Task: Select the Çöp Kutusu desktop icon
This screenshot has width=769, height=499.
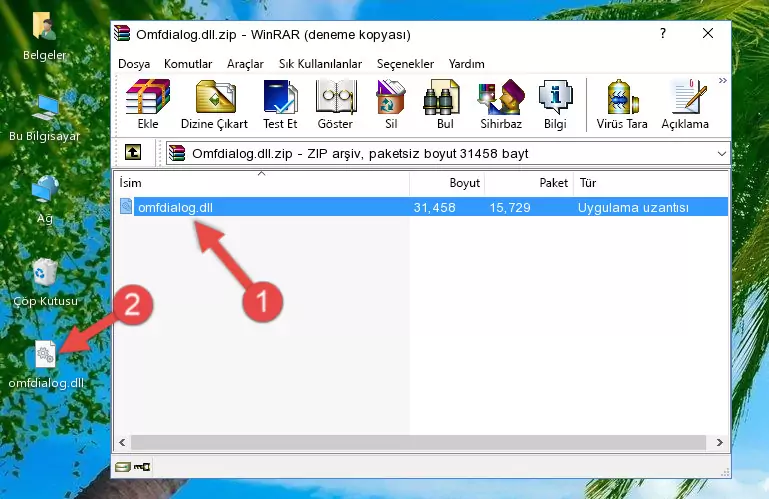Action: point(45,282)
